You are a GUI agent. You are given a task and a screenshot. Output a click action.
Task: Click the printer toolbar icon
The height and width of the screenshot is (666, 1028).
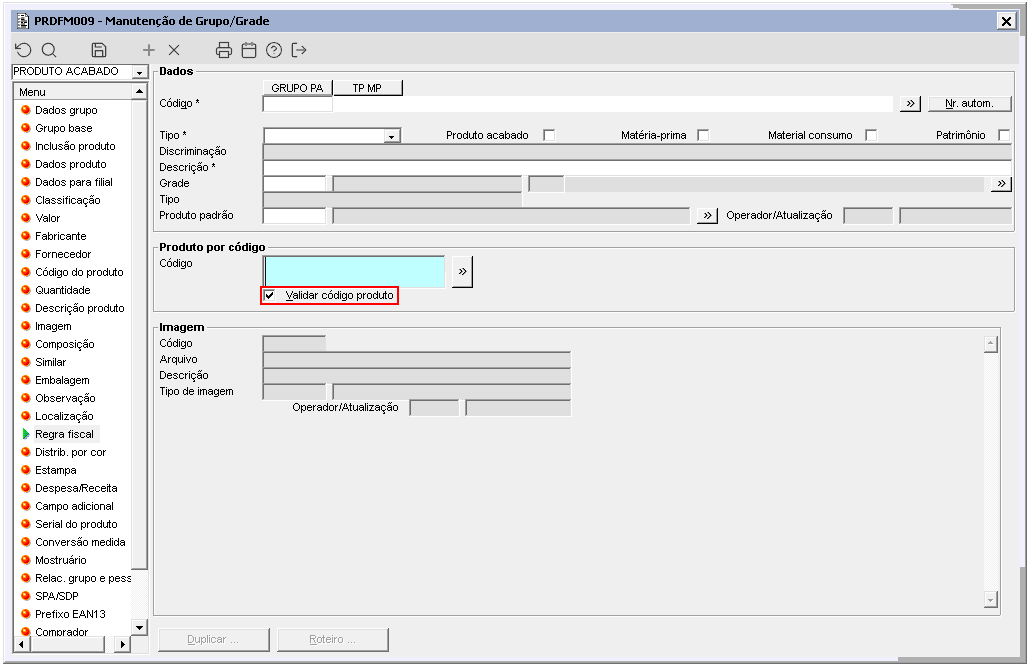tap(224, 50)
